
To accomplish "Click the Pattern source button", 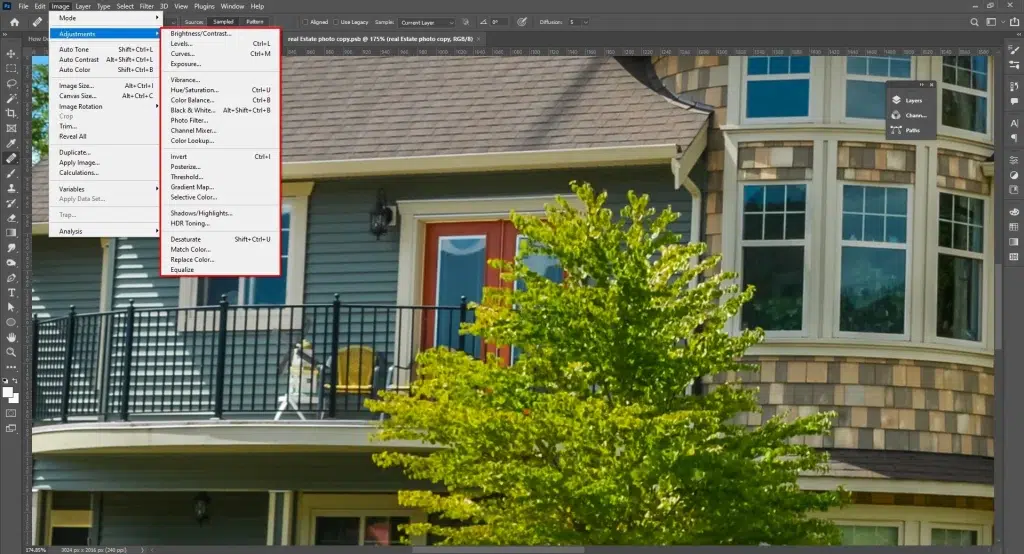I will pos(256,21).
